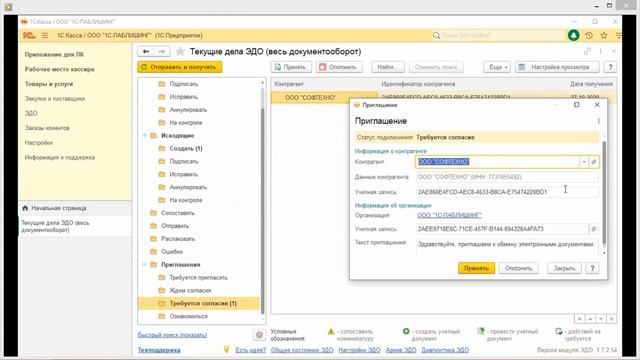Open favorites star in top bar

click(x=604, y=36)
